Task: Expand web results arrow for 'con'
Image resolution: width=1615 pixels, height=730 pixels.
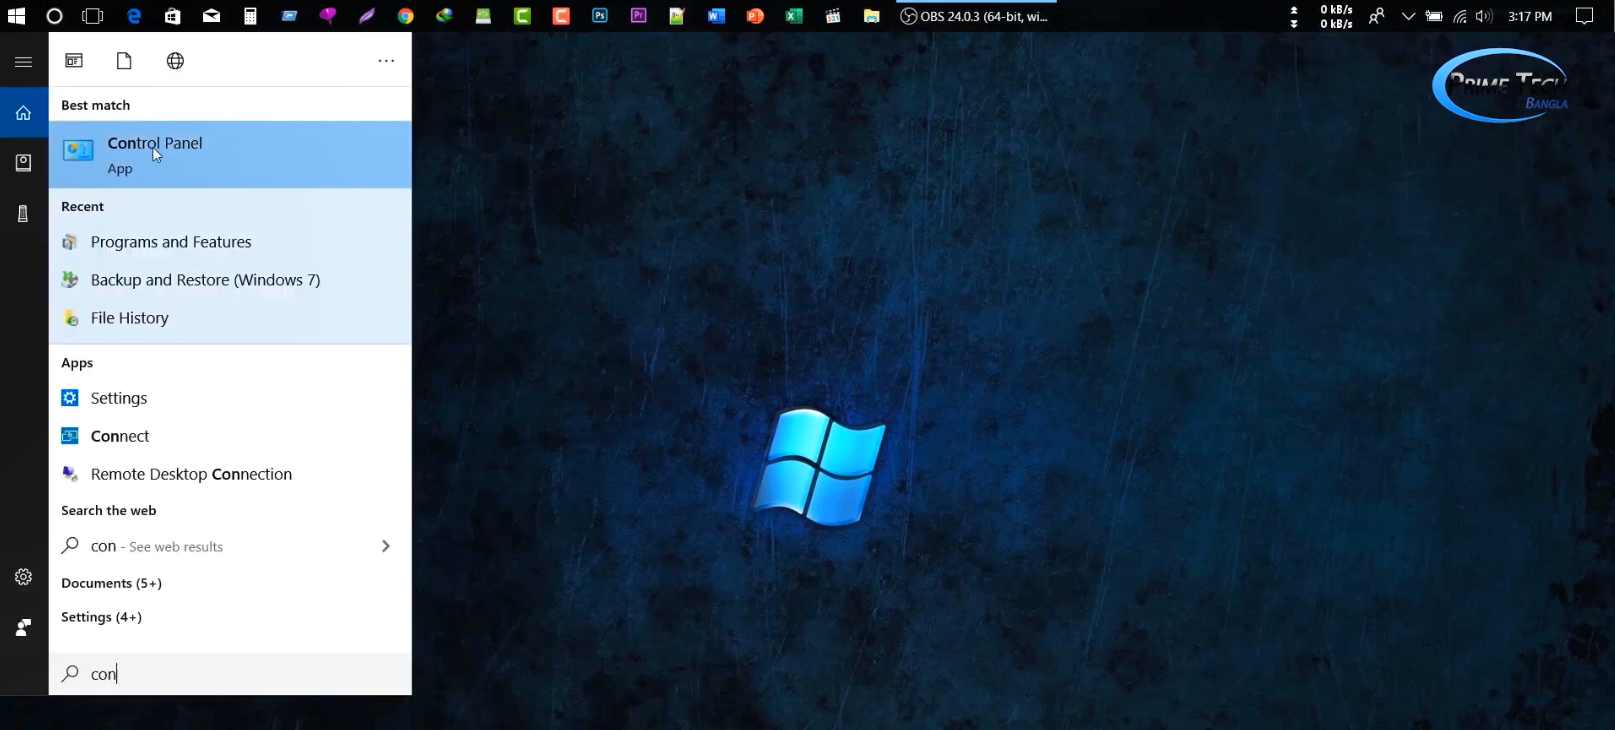Action: (x=385, y=546)
